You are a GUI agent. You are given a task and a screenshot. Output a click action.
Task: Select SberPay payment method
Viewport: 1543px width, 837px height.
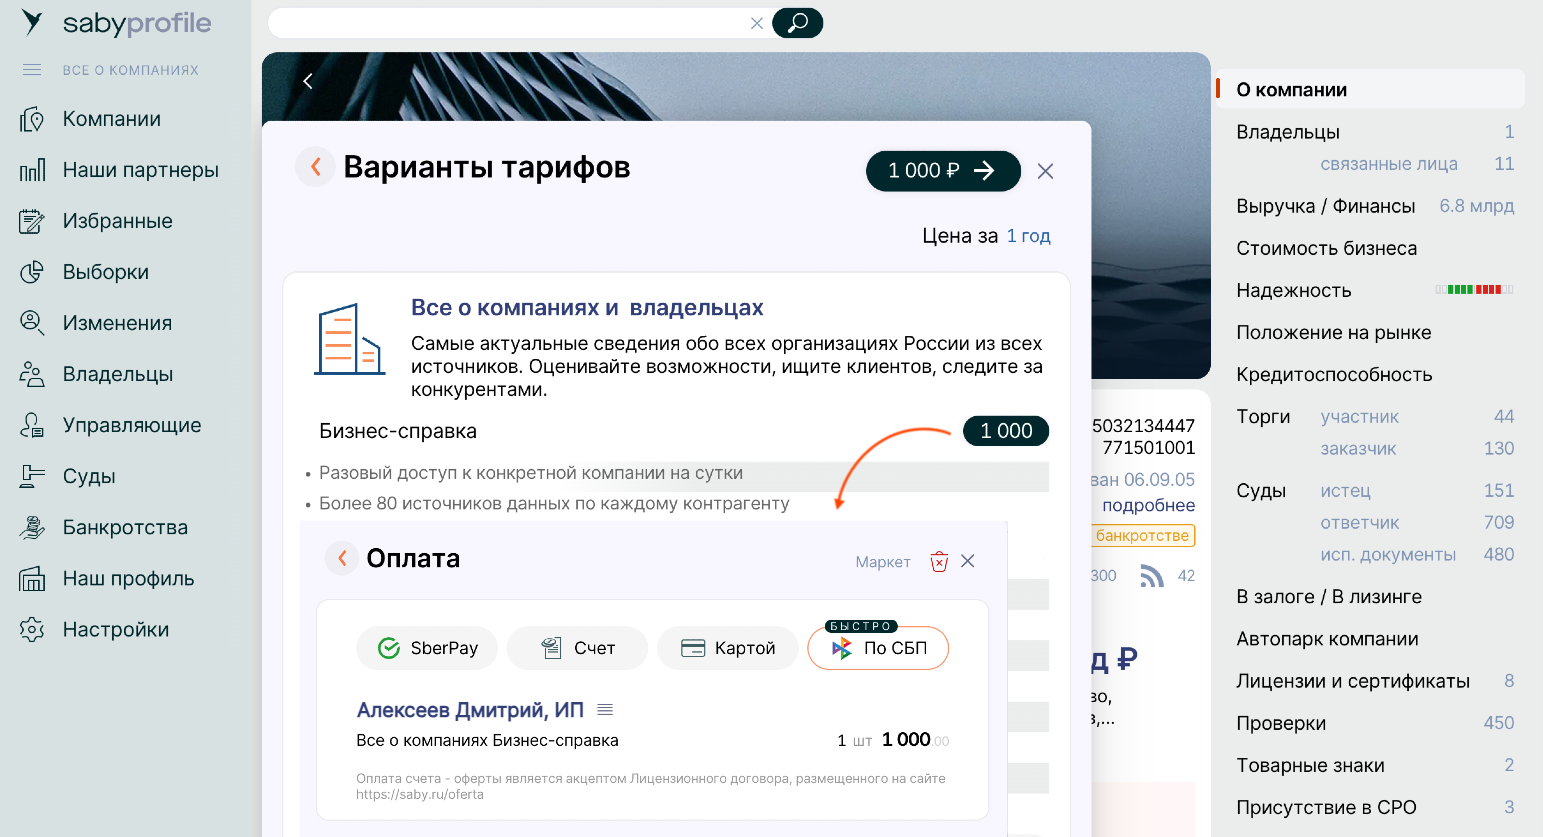pyautogui.click(x=427, y=648)
